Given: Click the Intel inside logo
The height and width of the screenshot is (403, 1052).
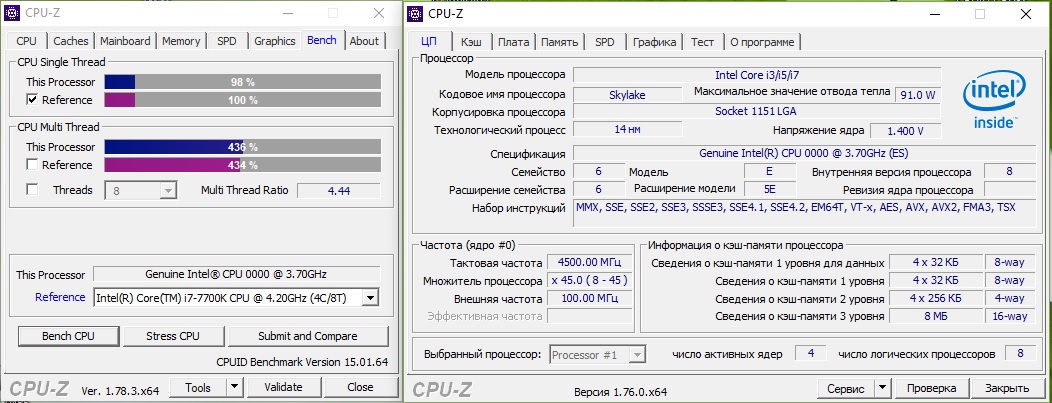Looking at the screenshot, I should (x=994, y=101).
